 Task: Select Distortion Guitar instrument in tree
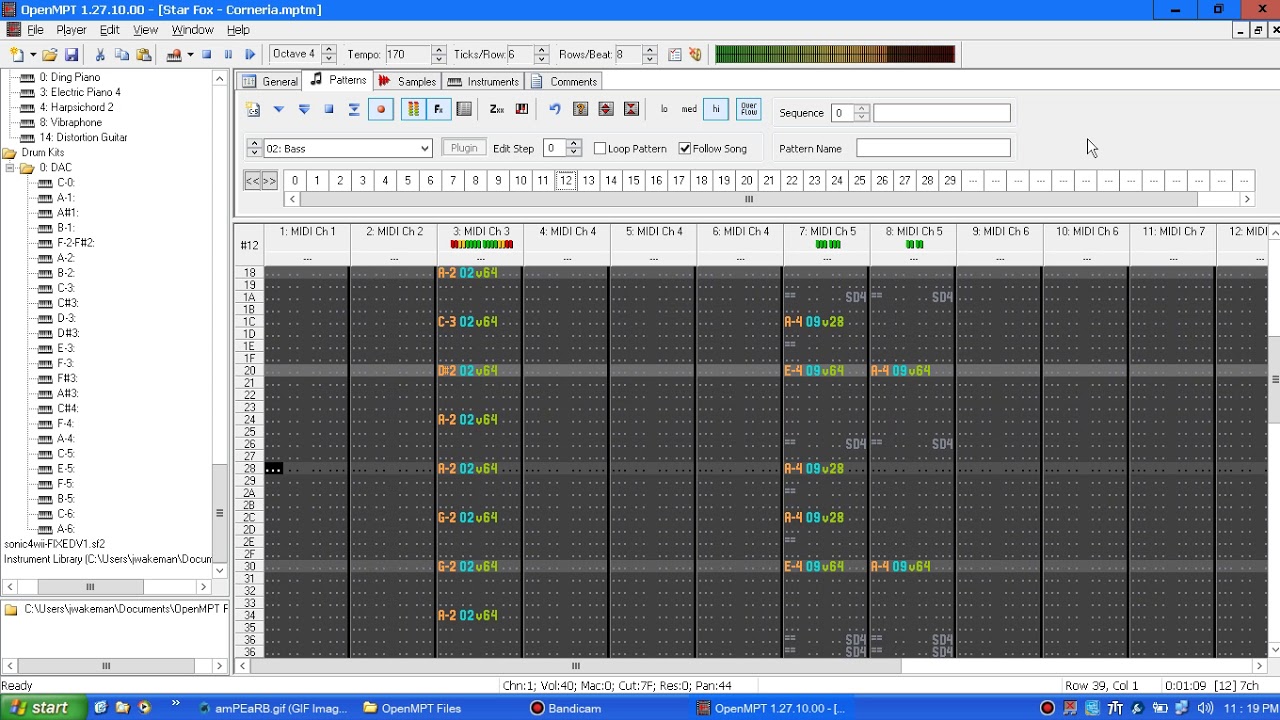coord(83,138)
